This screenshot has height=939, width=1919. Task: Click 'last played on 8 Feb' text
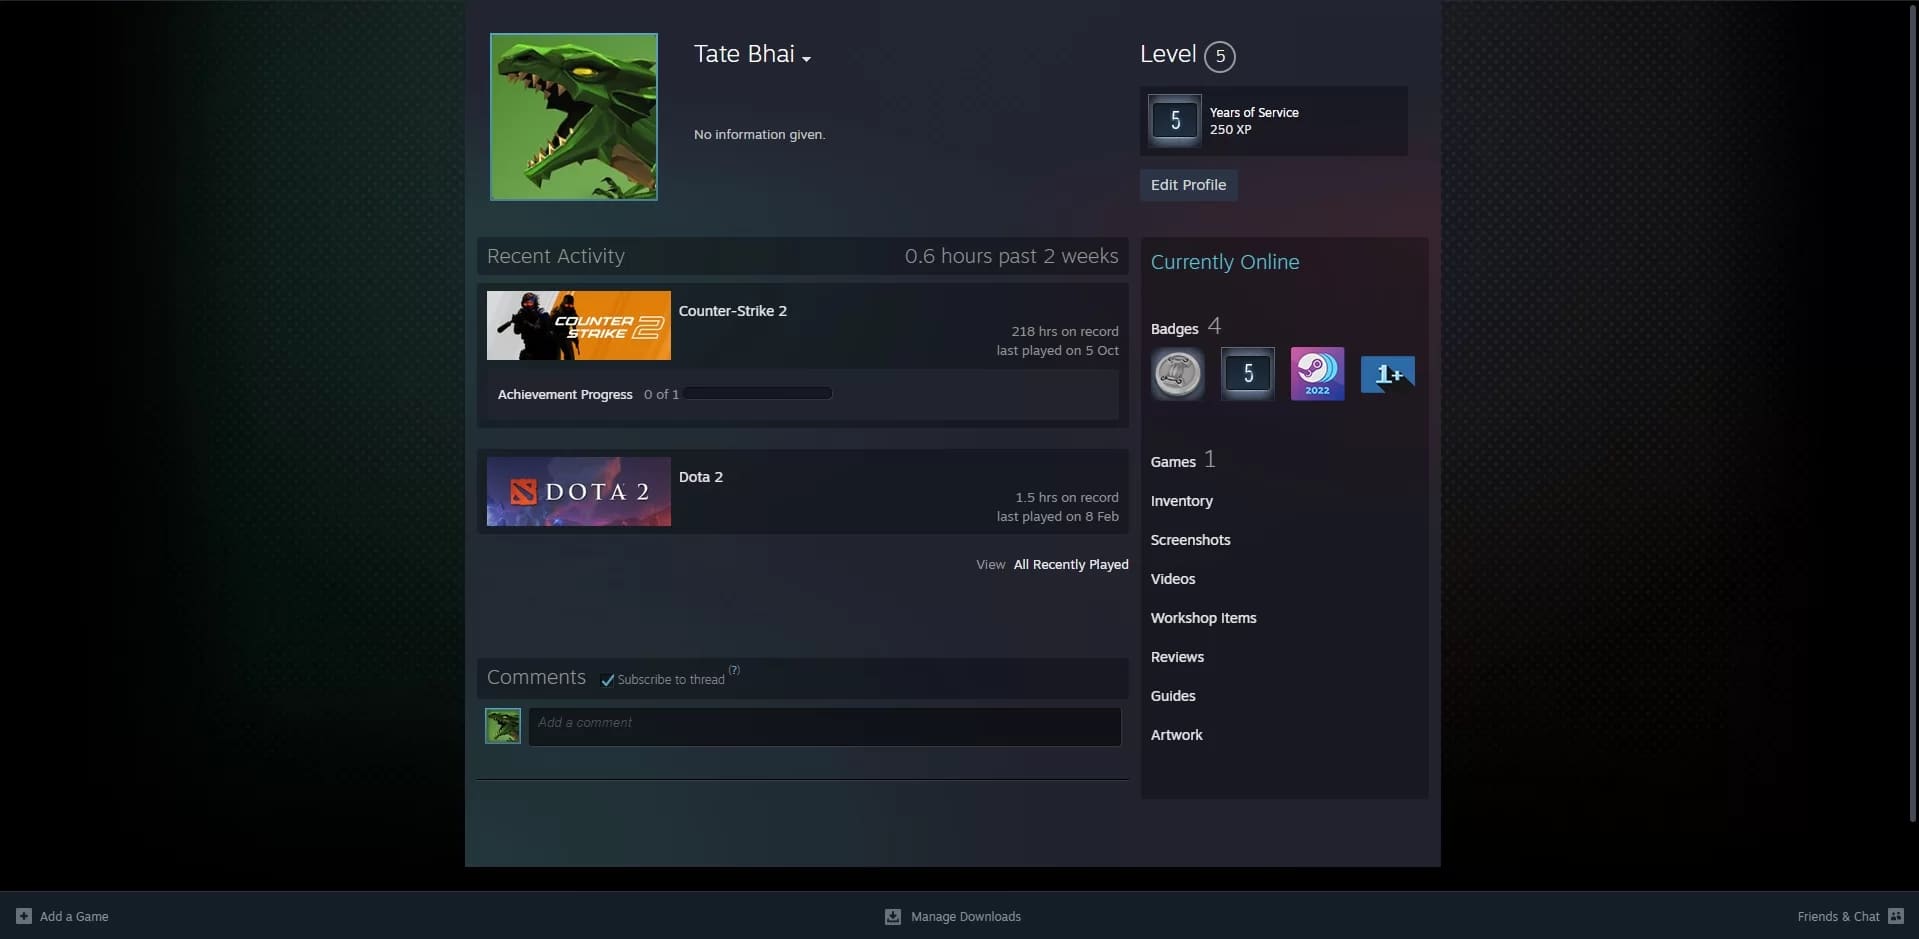[1057, 517]
